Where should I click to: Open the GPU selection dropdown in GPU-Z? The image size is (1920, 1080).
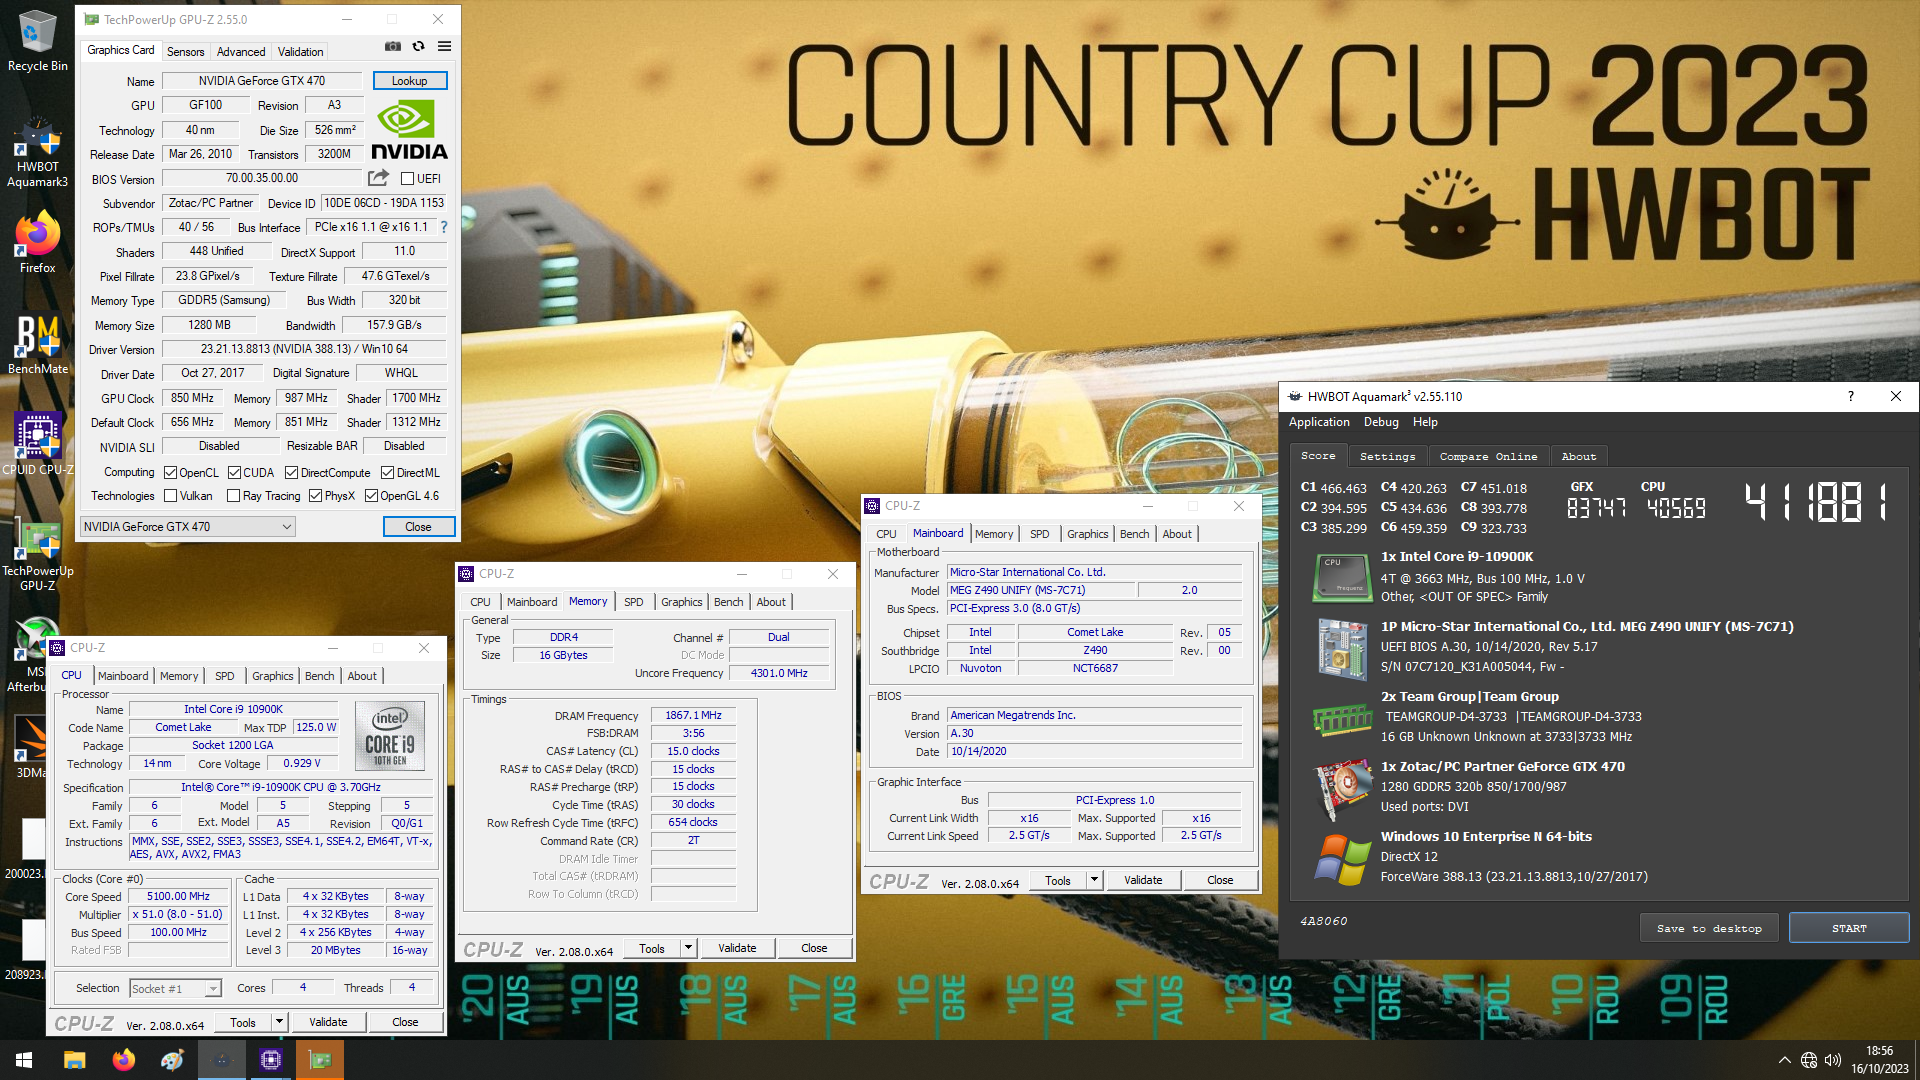[x=188, y=527]
